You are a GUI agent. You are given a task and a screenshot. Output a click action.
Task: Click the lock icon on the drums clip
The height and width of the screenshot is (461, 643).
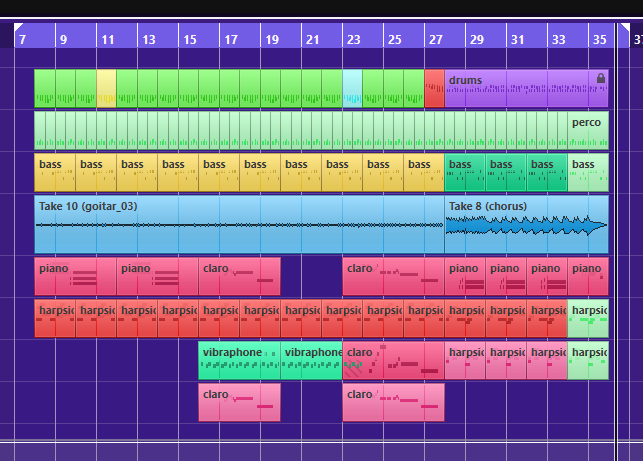pyautogui.click(x=600, y=79)
